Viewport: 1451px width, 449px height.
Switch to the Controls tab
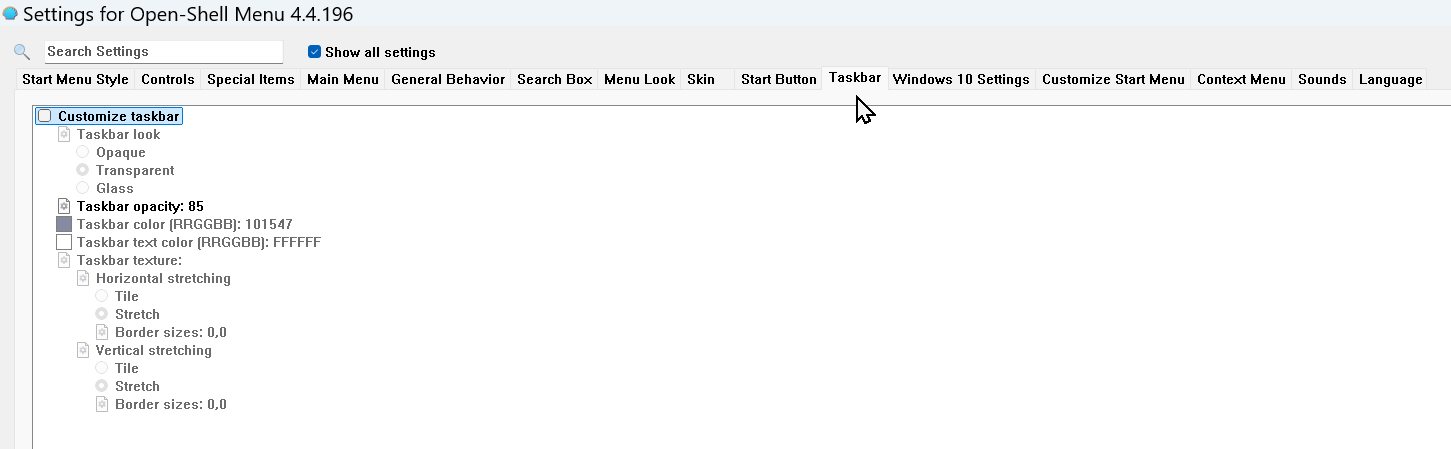click(168, 79)
